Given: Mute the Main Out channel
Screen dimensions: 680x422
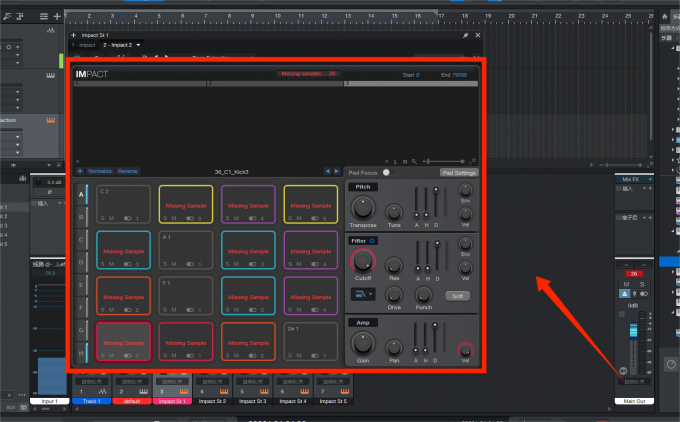Looking at the screenshot, I should click(626, 284).
